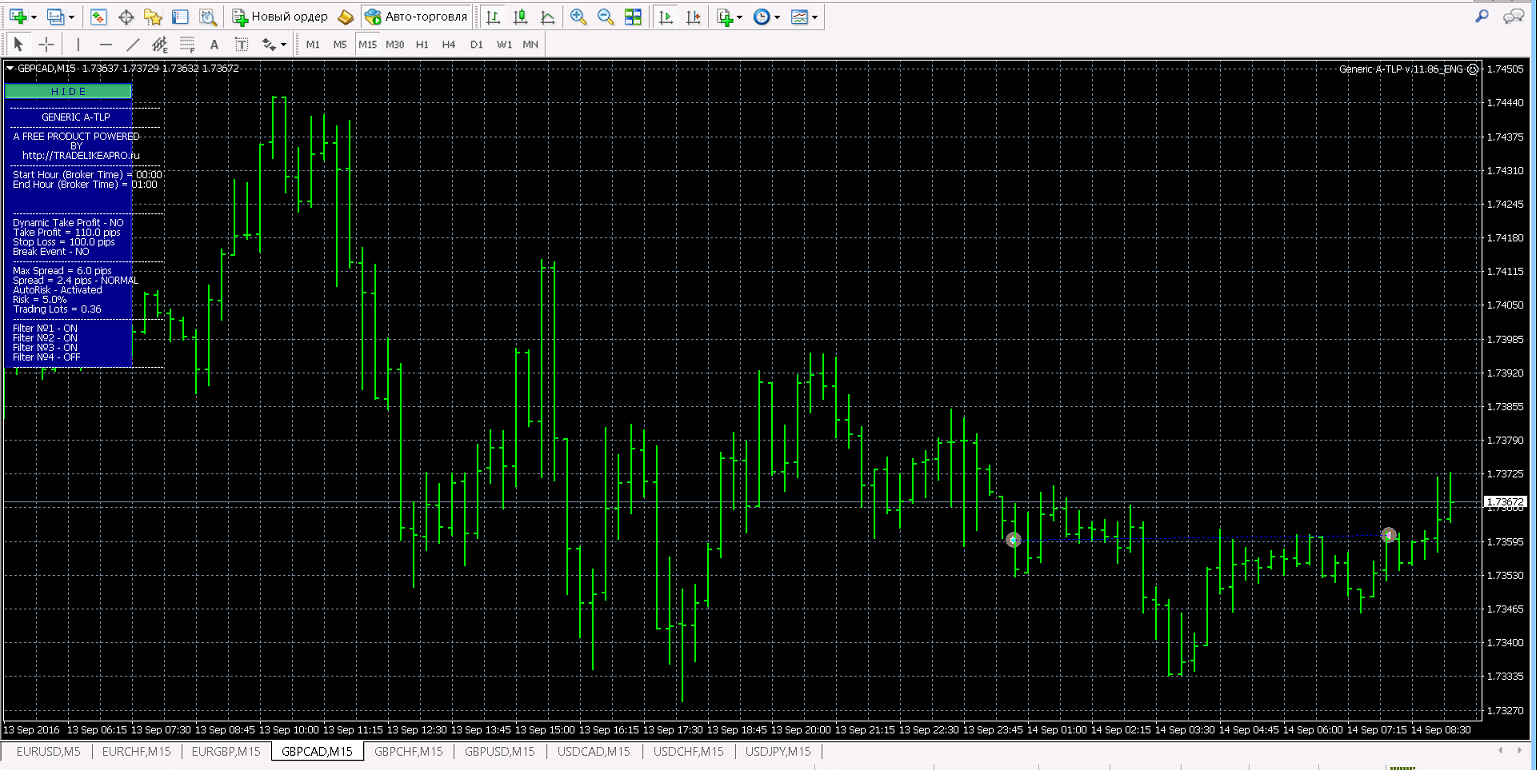Click the green HIDE panel button
1537x770 pixels.
point(69,91)
